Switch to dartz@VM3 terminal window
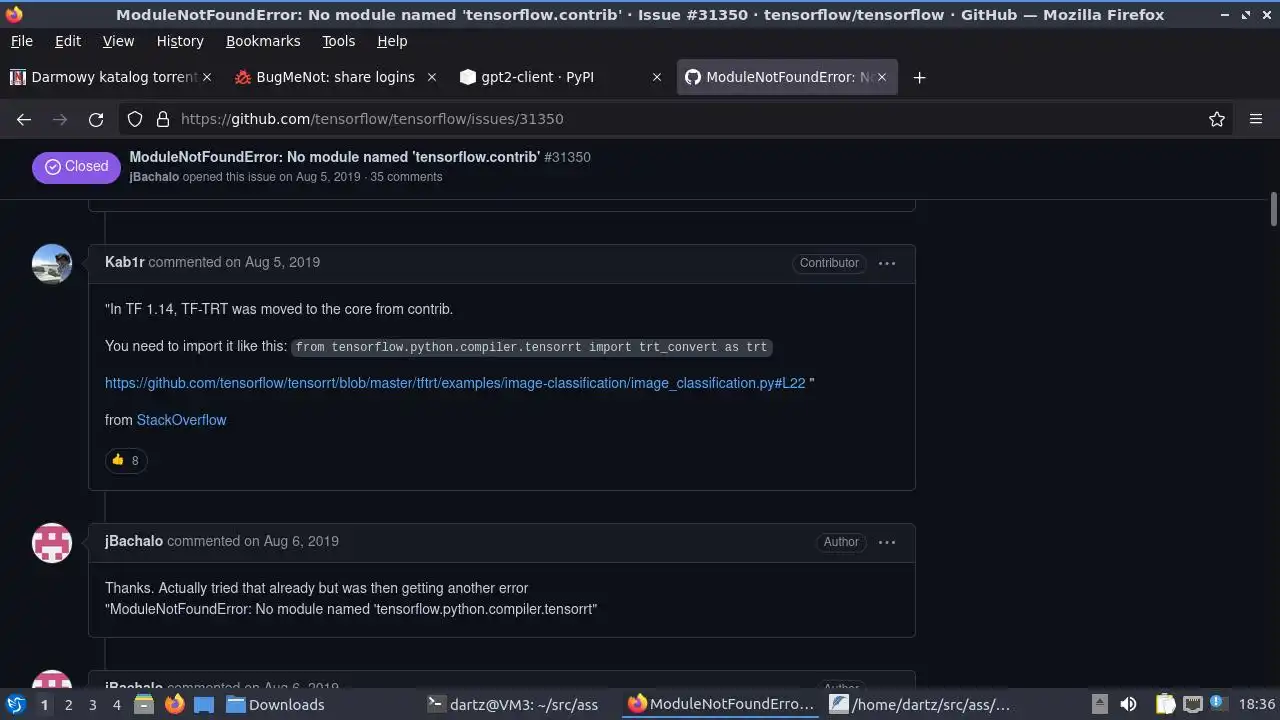1280x720 pixels. (x=513, y=705)
